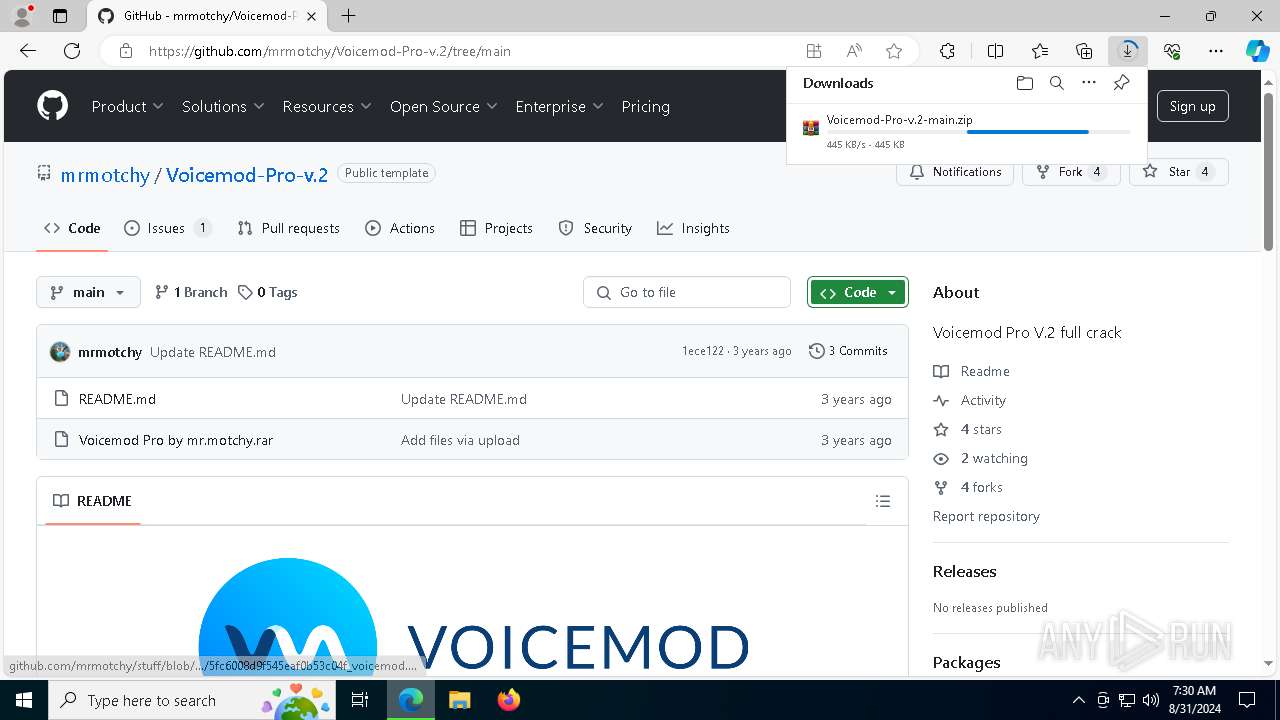Toggle split screen view icon

point(995,51)
